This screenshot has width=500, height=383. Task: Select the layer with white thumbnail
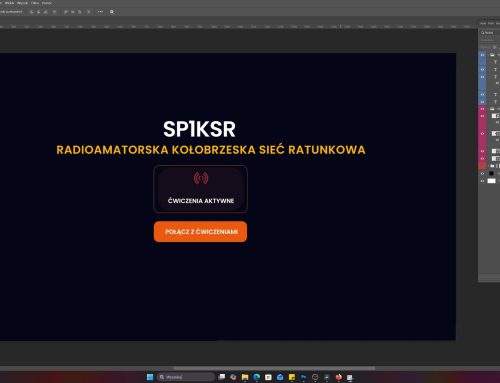coord(492,181)
